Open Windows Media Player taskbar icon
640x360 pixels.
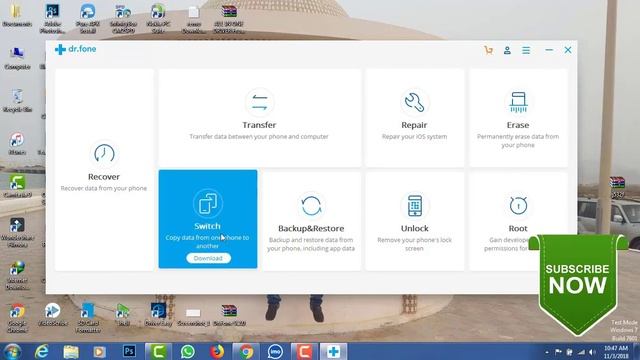[100, 351]
